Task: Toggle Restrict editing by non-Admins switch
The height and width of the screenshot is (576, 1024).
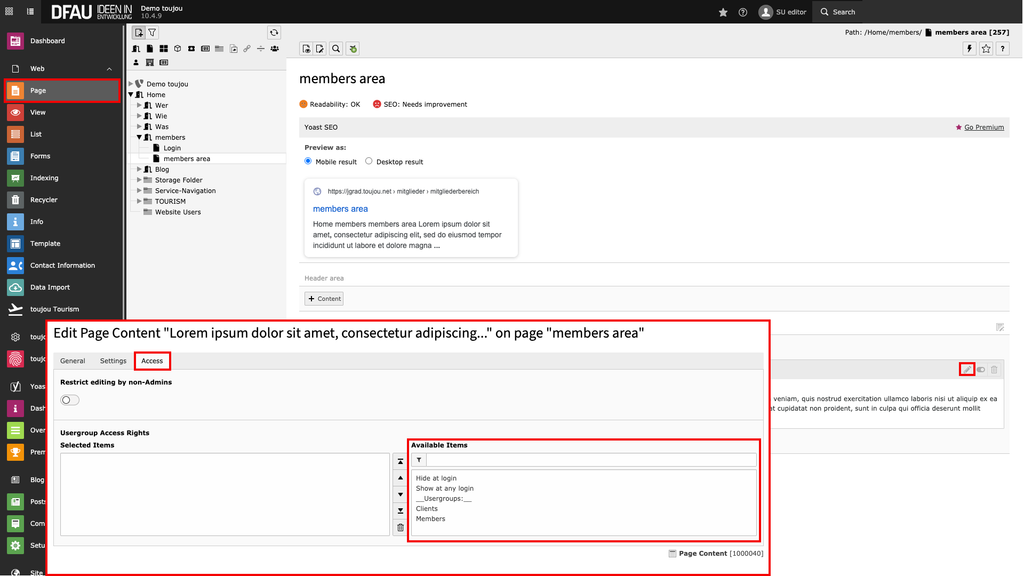Action: [70, 400]
